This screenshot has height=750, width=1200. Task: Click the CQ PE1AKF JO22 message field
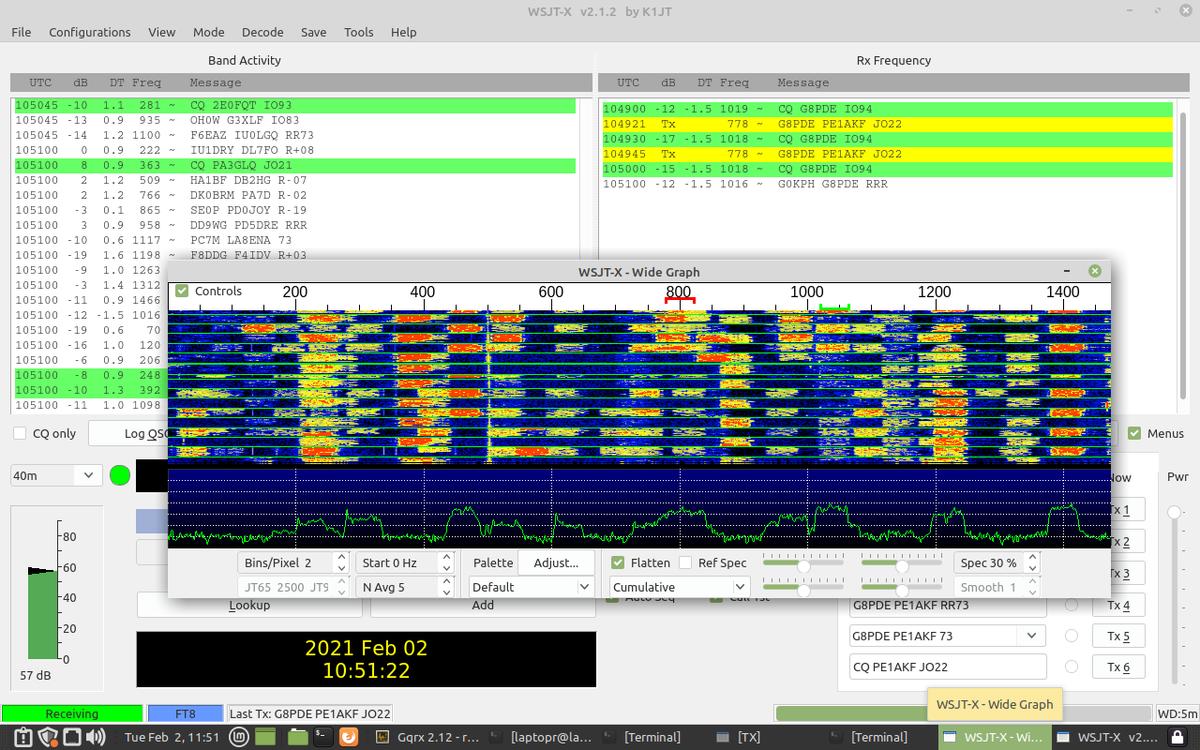pyautogui.click(x=947, y=667)
